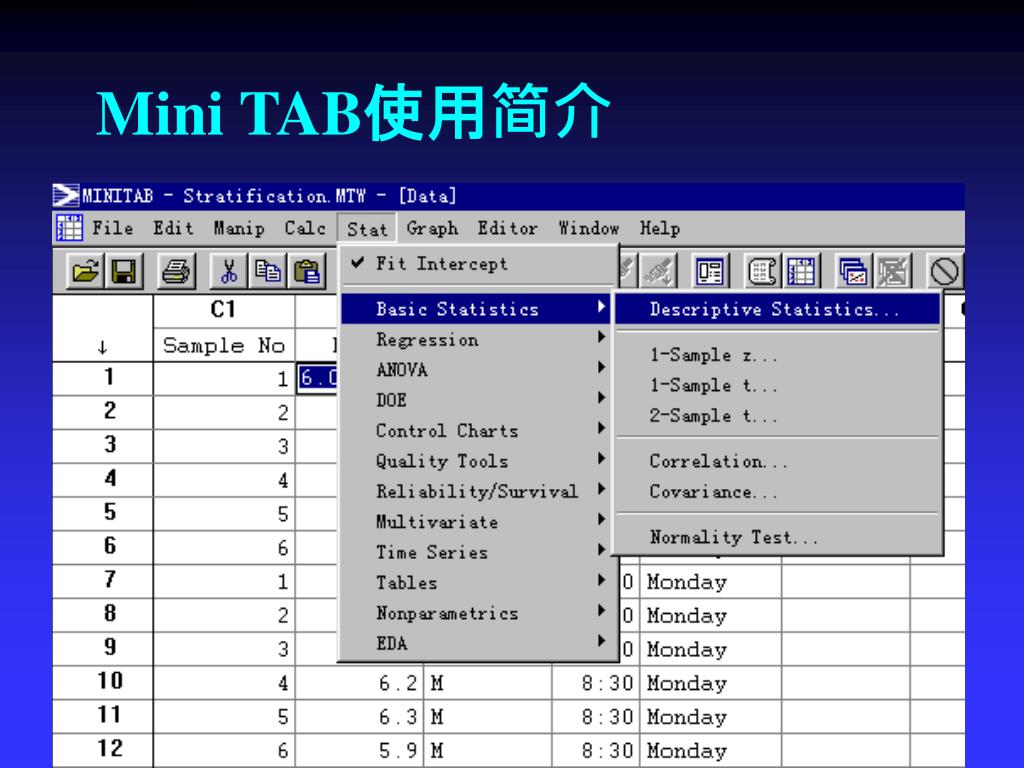Expand the Nonparametrics submenu

476,613
